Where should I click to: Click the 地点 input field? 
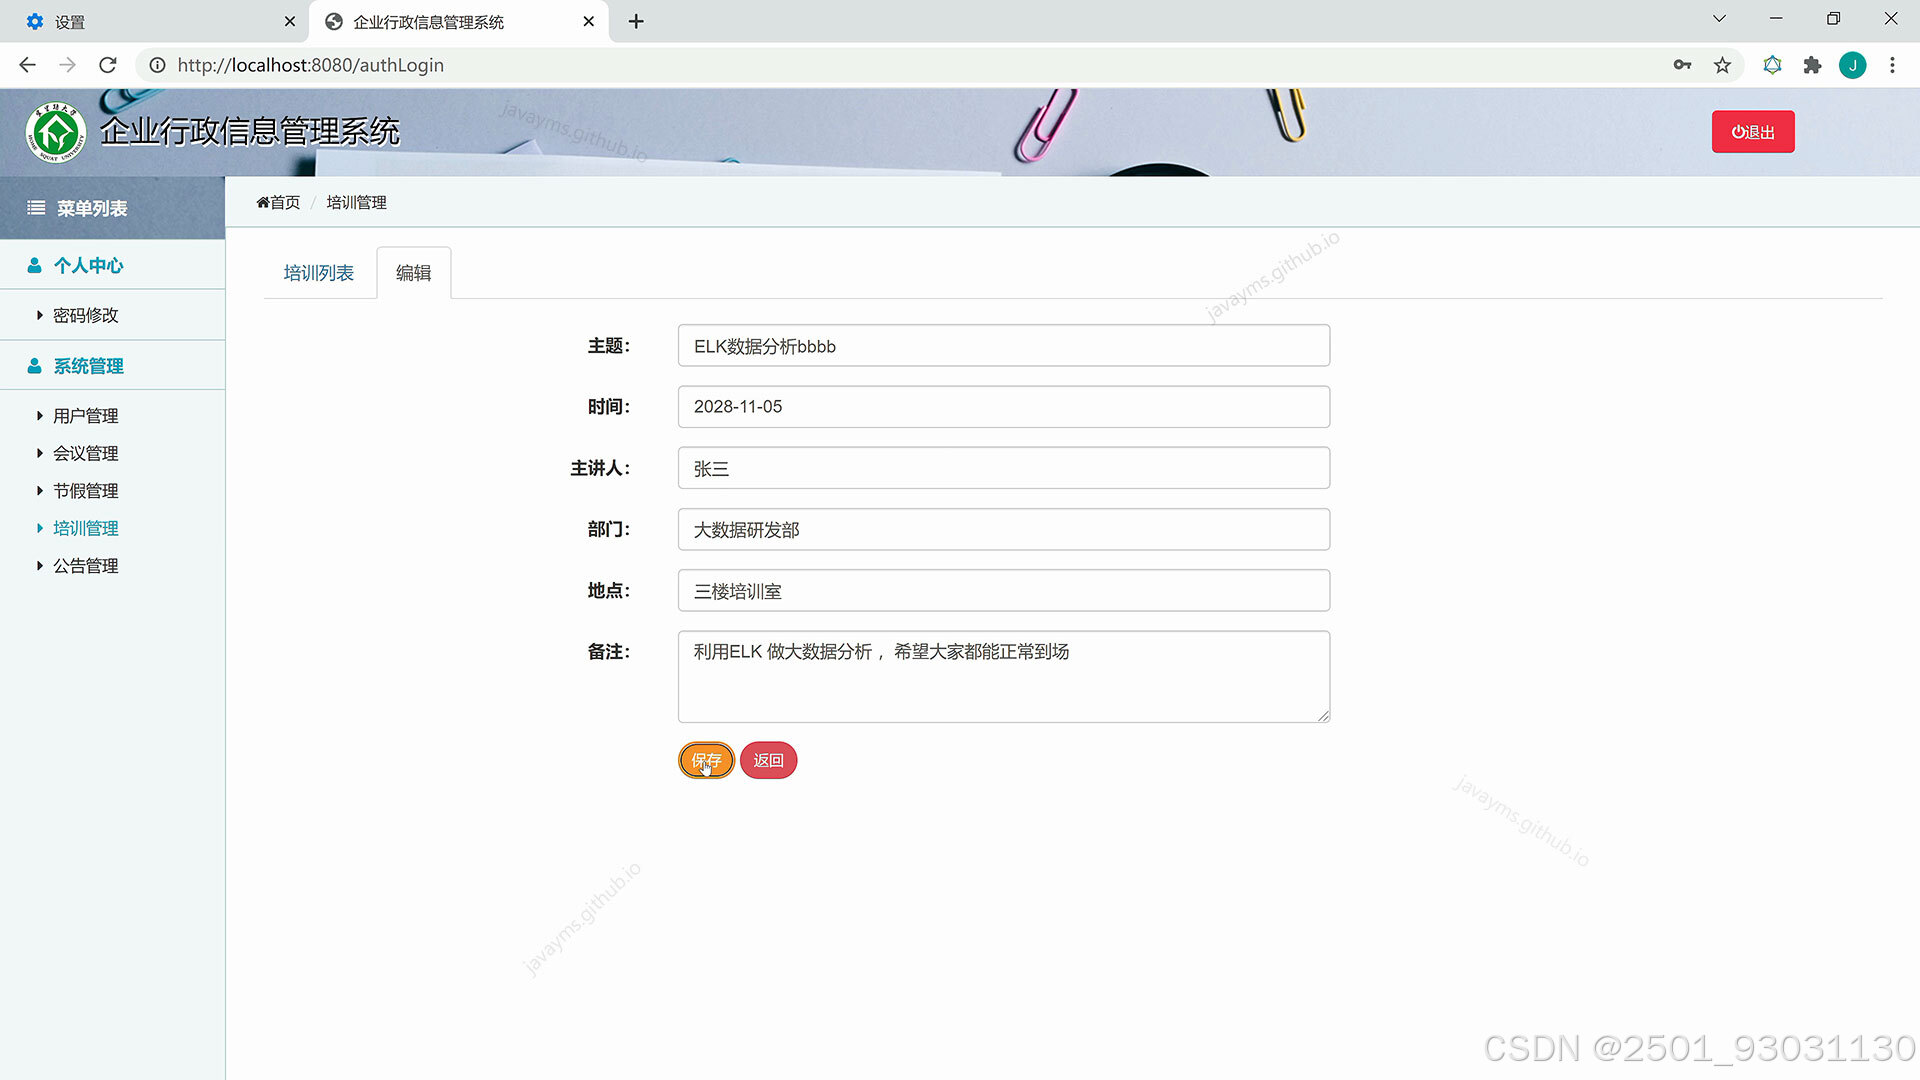1004,590
